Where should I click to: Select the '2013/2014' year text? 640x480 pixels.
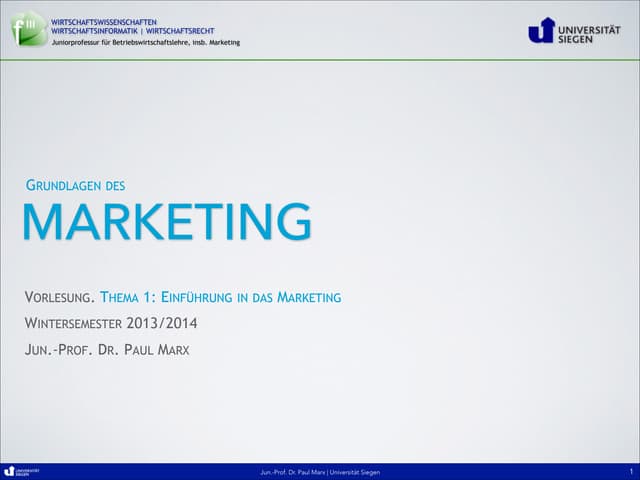pos(162,323)
